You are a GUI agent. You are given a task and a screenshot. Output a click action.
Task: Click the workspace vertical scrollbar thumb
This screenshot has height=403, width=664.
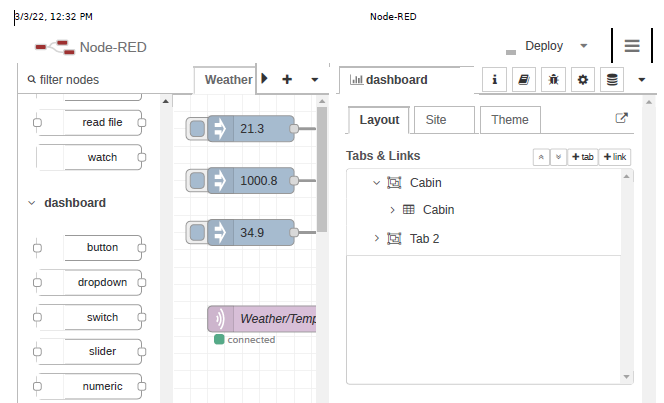point(322,169)
